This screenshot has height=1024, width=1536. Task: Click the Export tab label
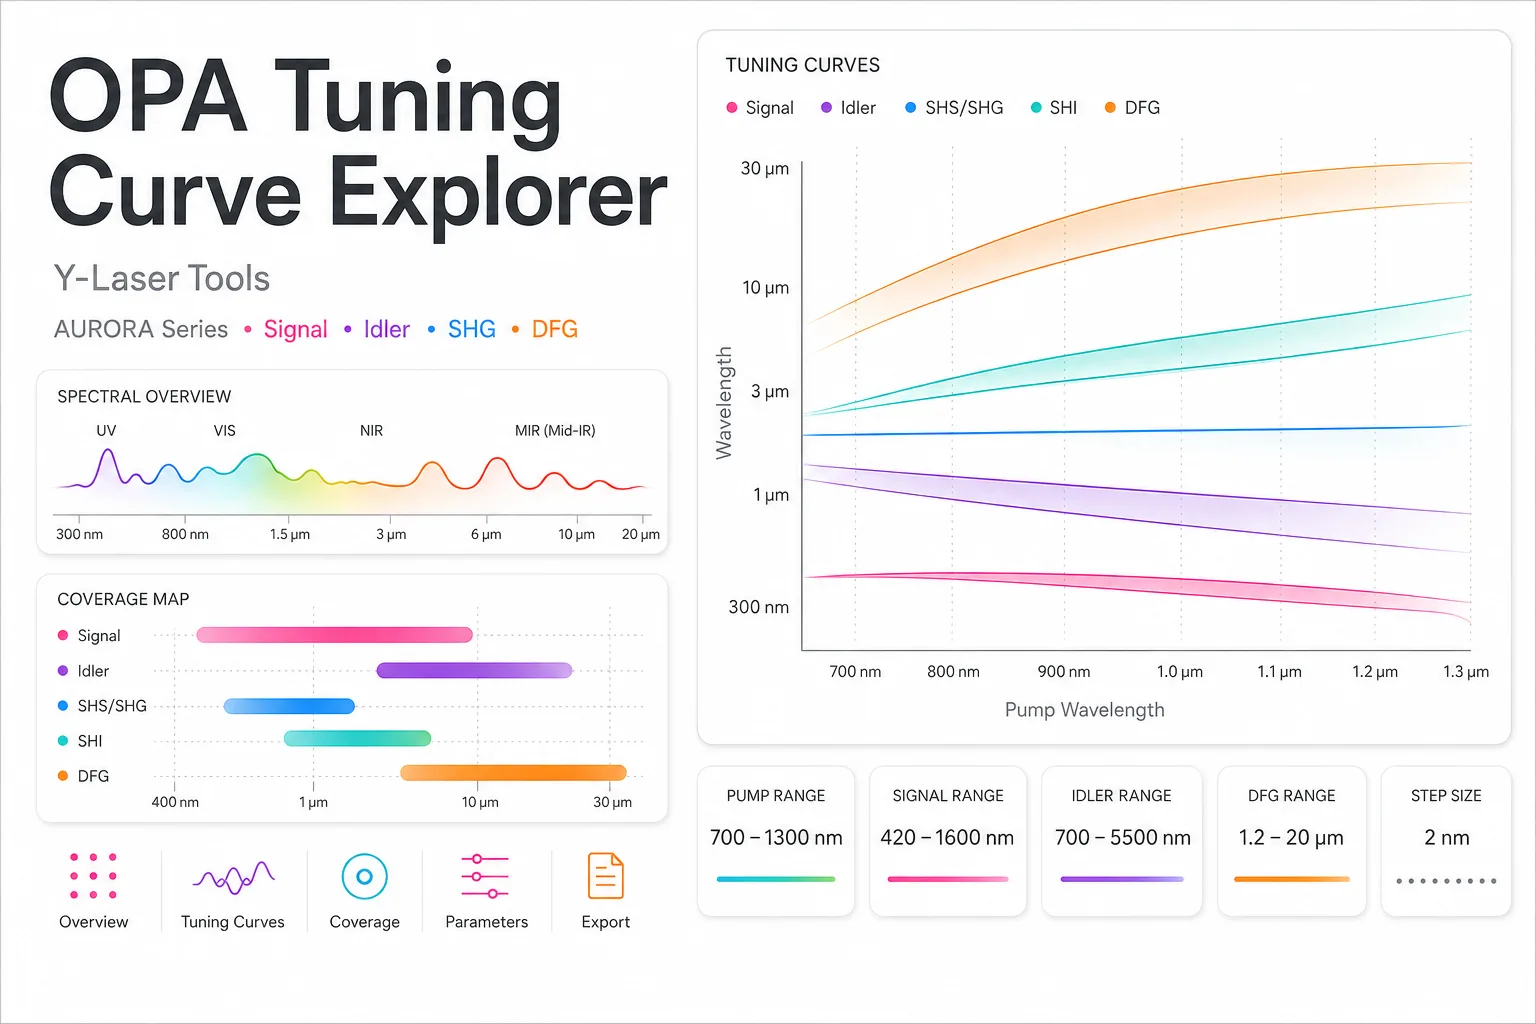606,922
